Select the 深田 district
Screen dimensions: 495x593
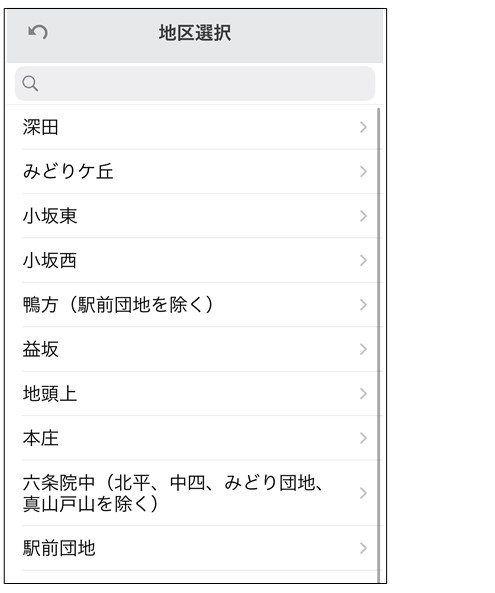pos(193,127)
